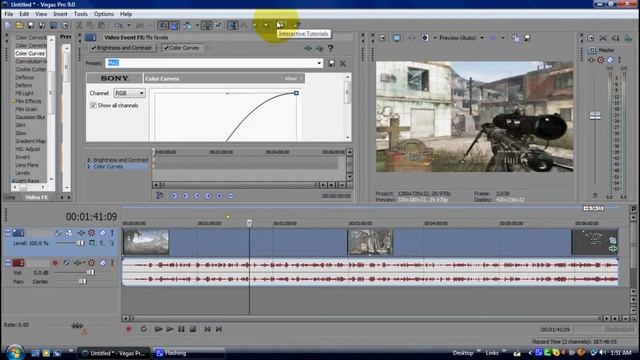Click the New project icon in toolbar
The height and width of the screenshot is (360, 640).
coord(8,25)
